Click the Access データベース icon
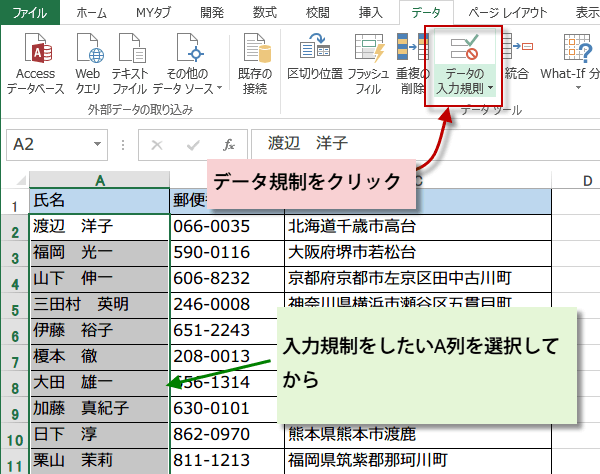The image size is (600, 474). click(36, 59)
